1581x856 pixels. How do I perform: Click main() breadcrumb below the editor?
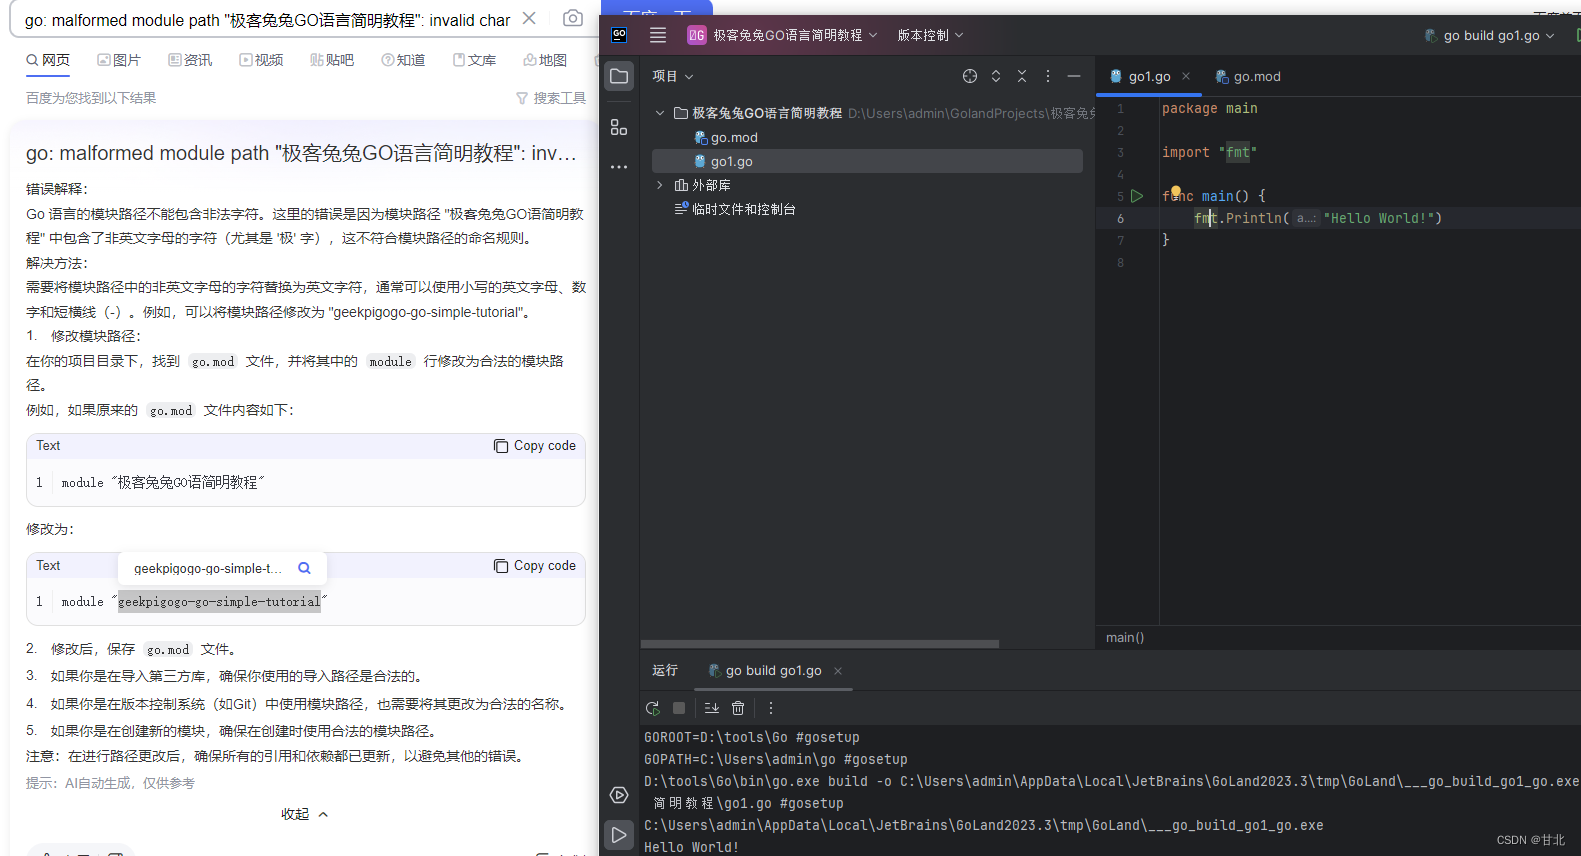[x=1125, y=637]
